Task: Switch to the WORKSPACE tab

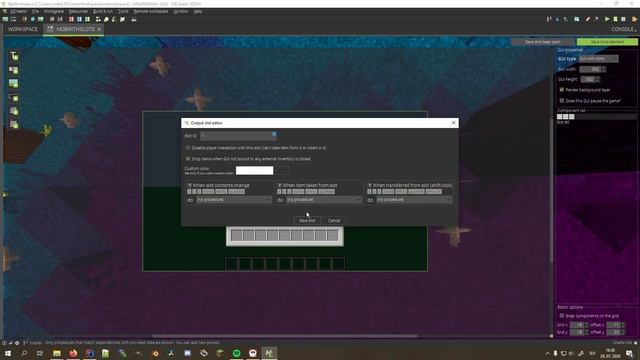Action: (23, 29)
